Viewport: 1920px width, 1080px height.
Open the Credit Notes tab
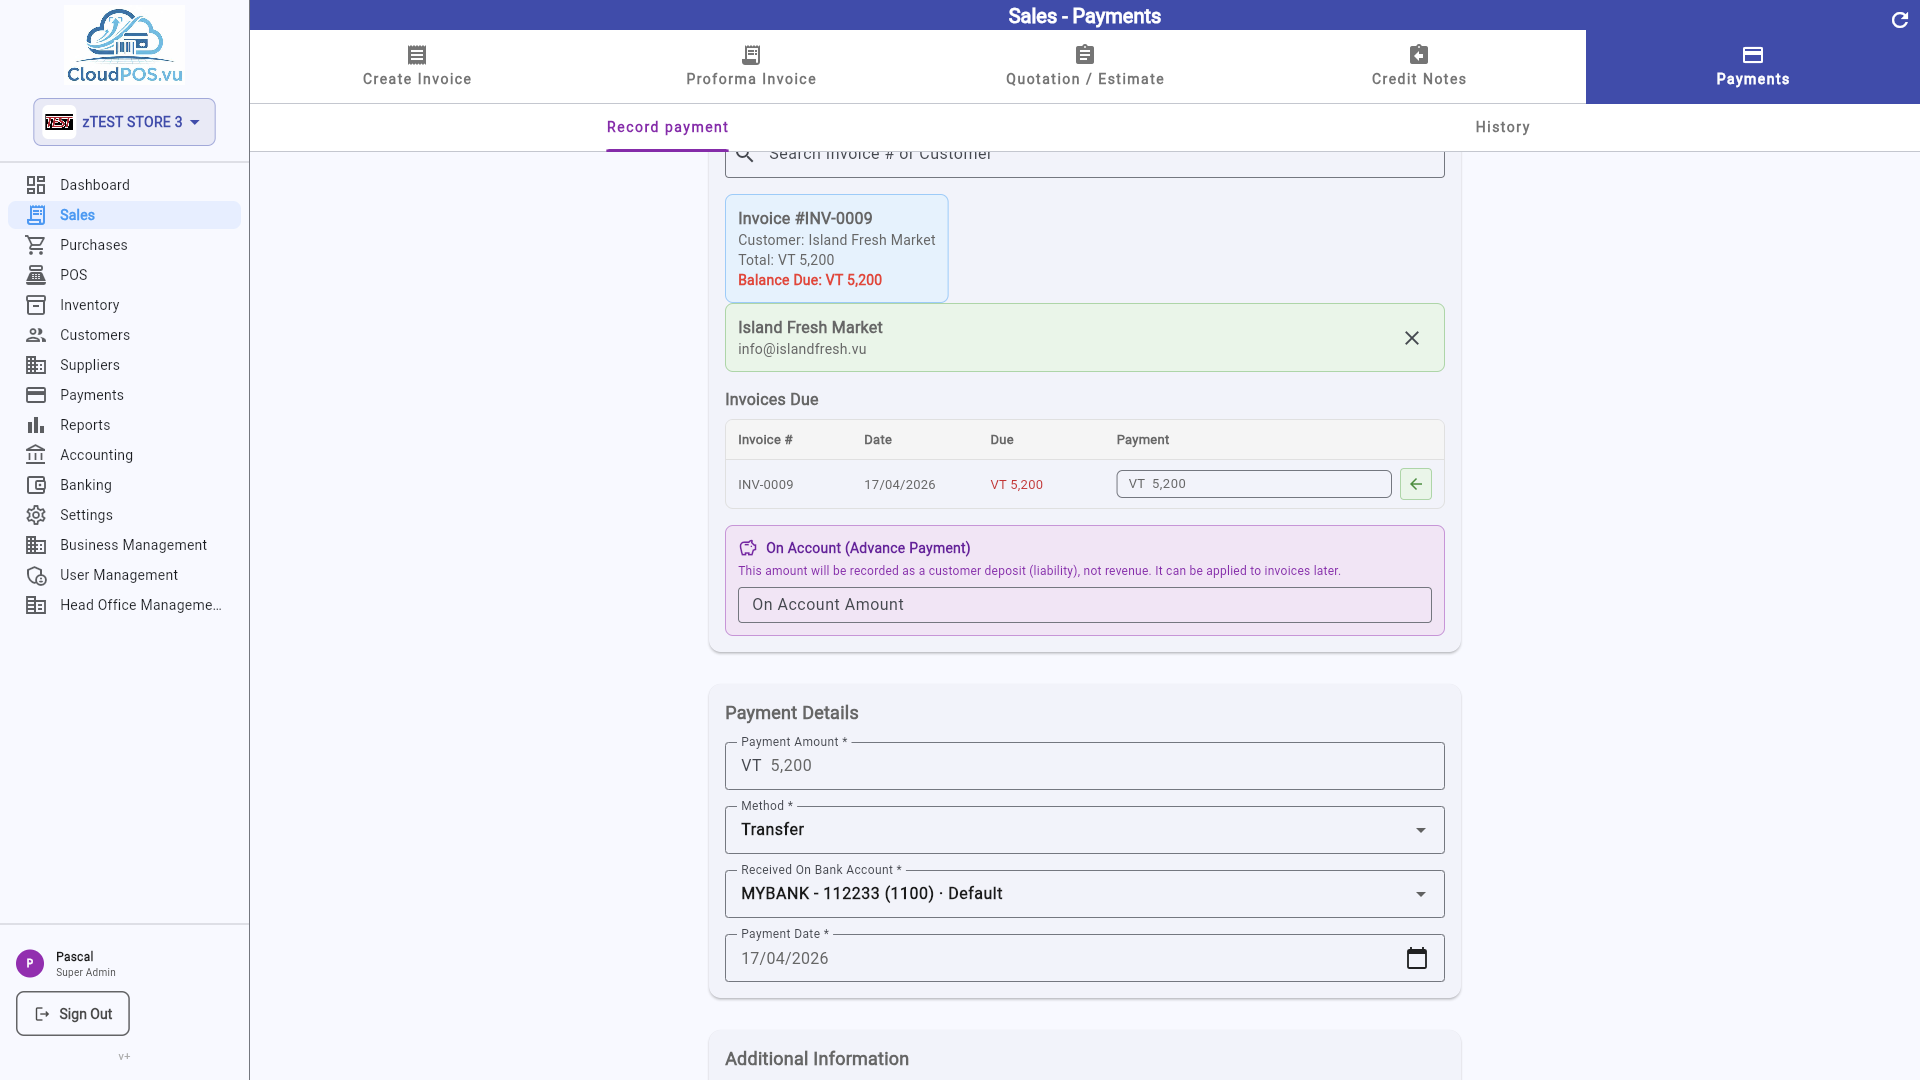(1419, 67)
